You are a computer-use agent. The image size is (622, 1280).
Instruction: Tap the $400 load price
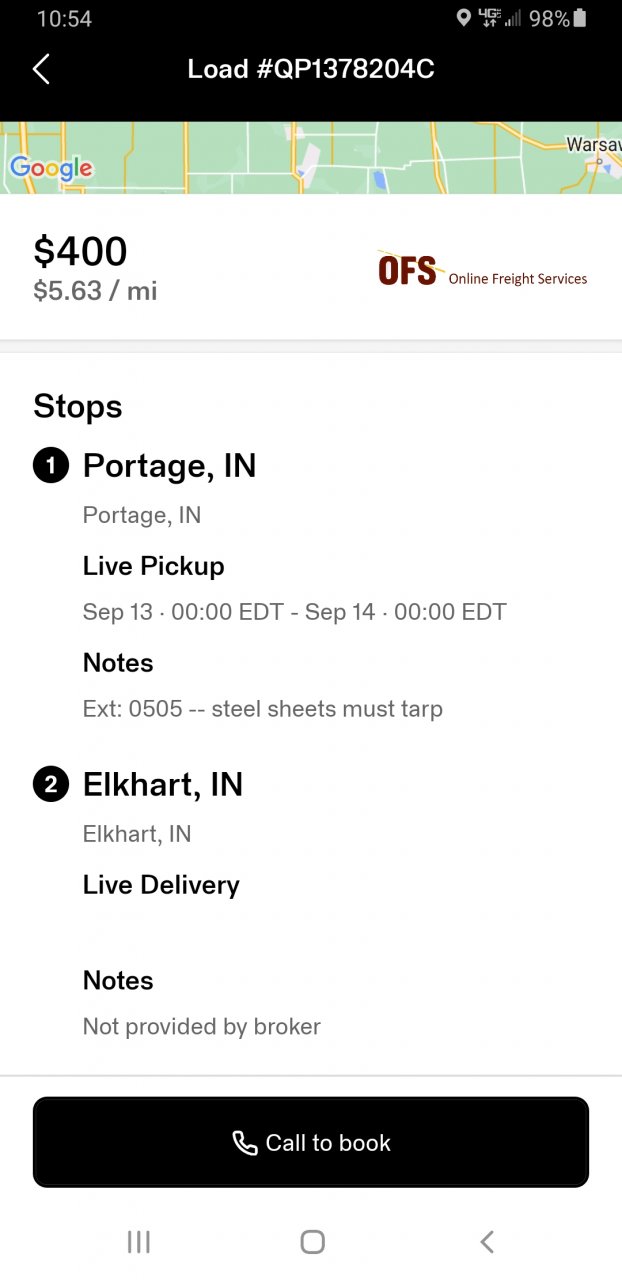80,251
